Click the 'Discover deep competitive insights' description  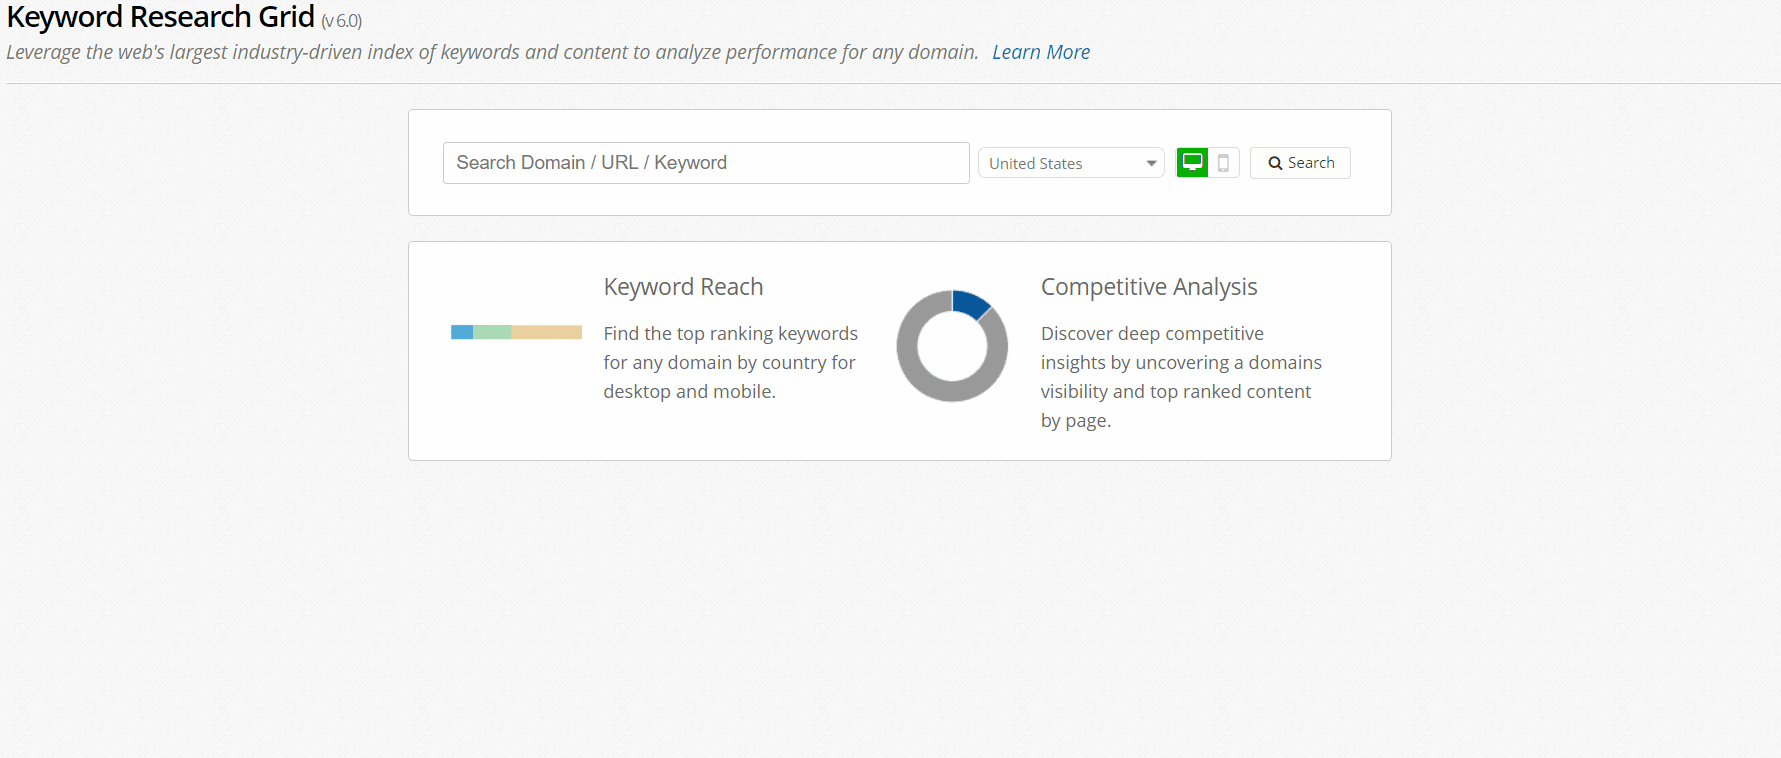[1180, 376]
